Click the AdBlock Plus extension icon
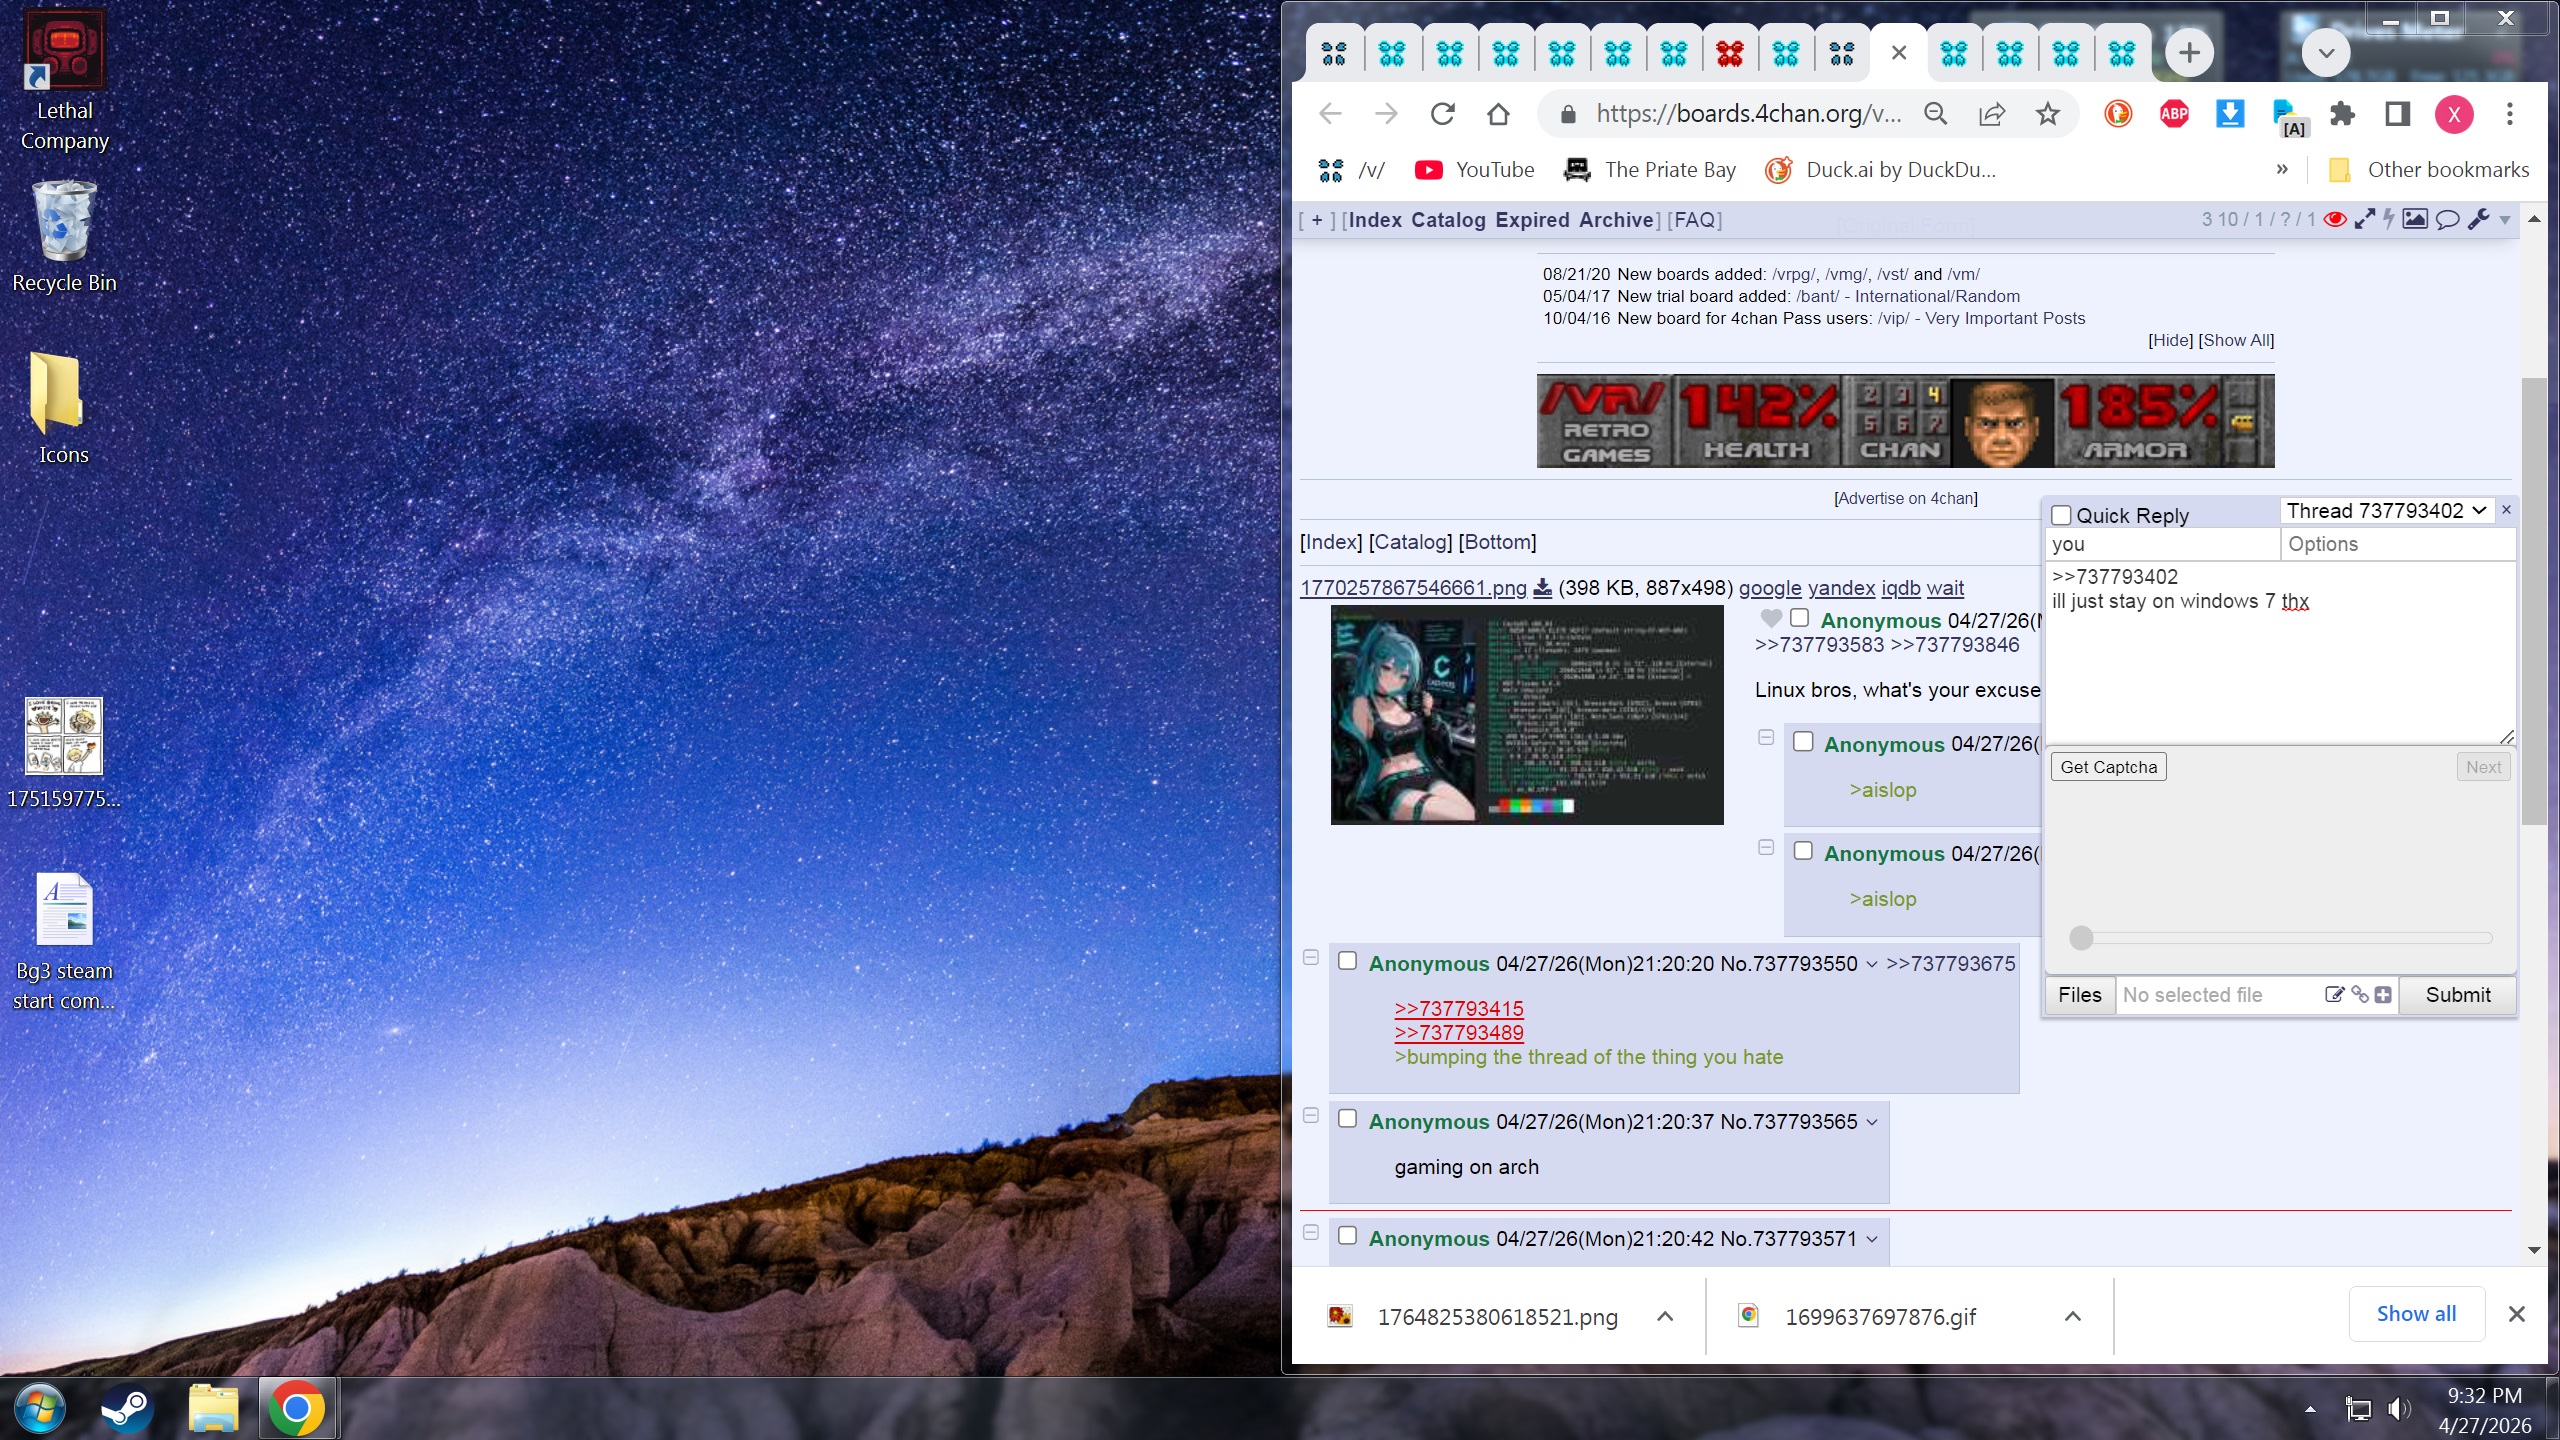This screenshot has height=1440, width=2560. (x=2174, y=114)
